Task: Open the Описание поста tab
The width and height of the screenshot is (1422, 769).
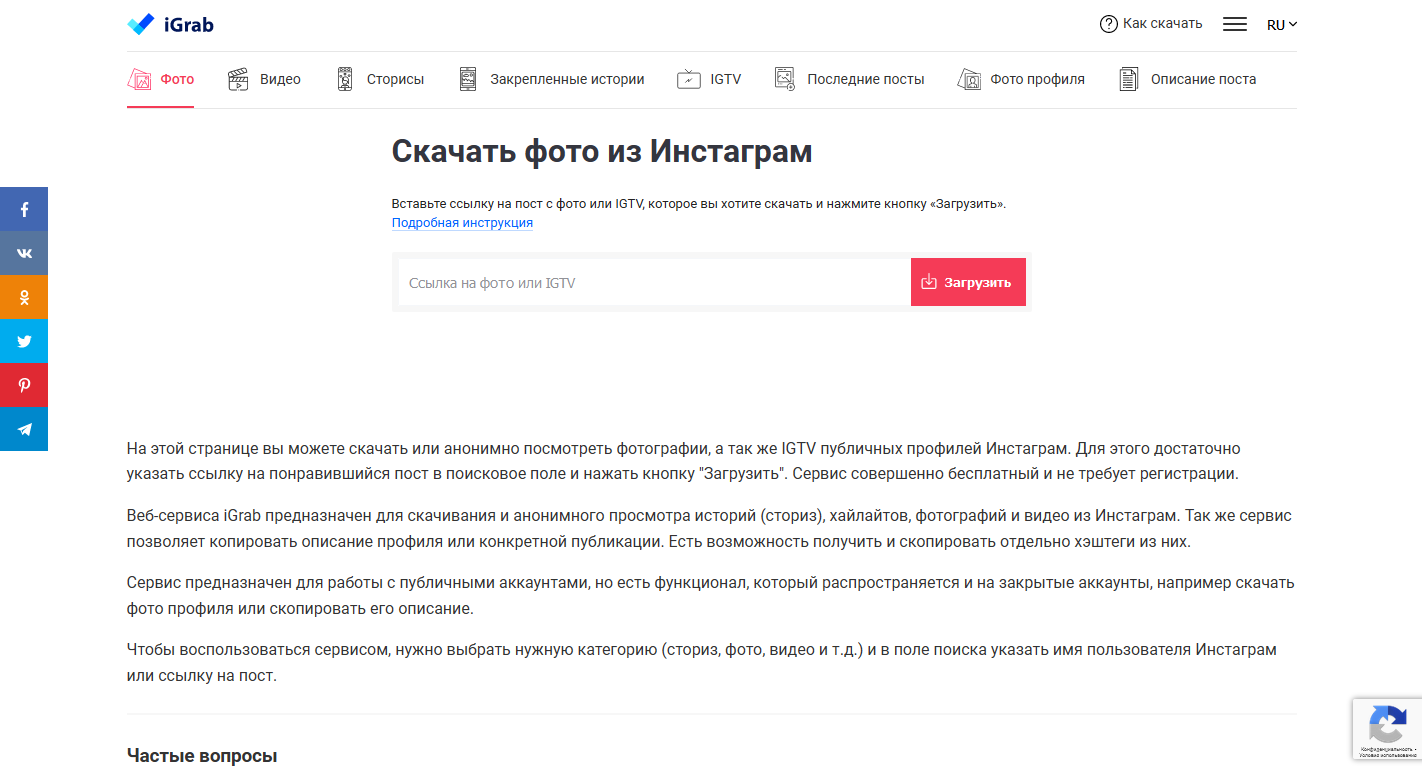Action: point(1188,79)
